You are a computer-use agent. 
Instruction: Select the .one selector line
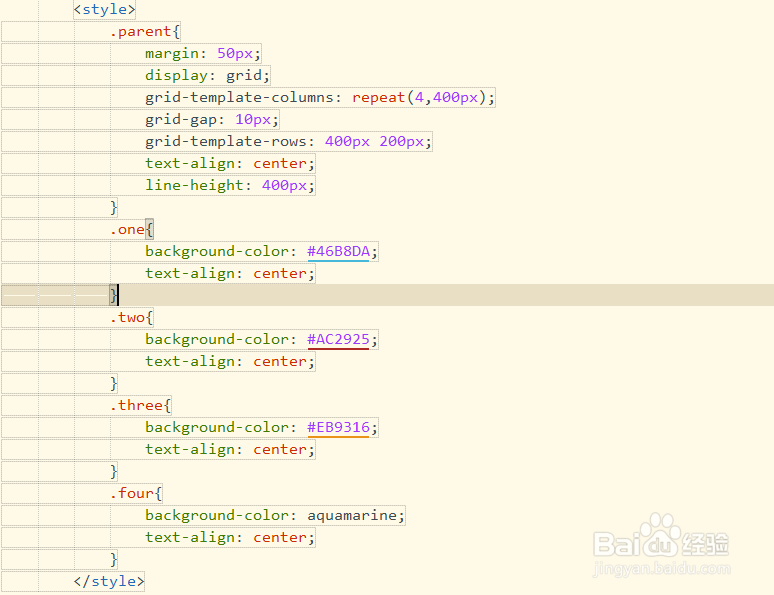[x=132, y=230]
